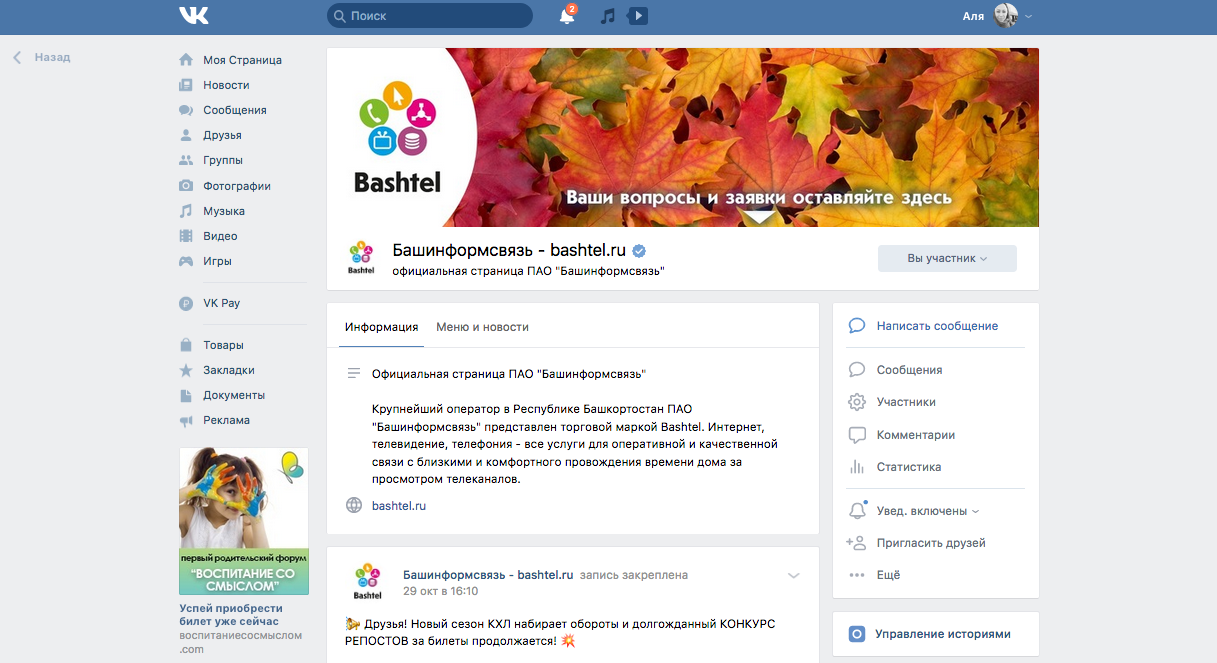
Task: Open the music note icon in header
Action: [x=607, y=16]
